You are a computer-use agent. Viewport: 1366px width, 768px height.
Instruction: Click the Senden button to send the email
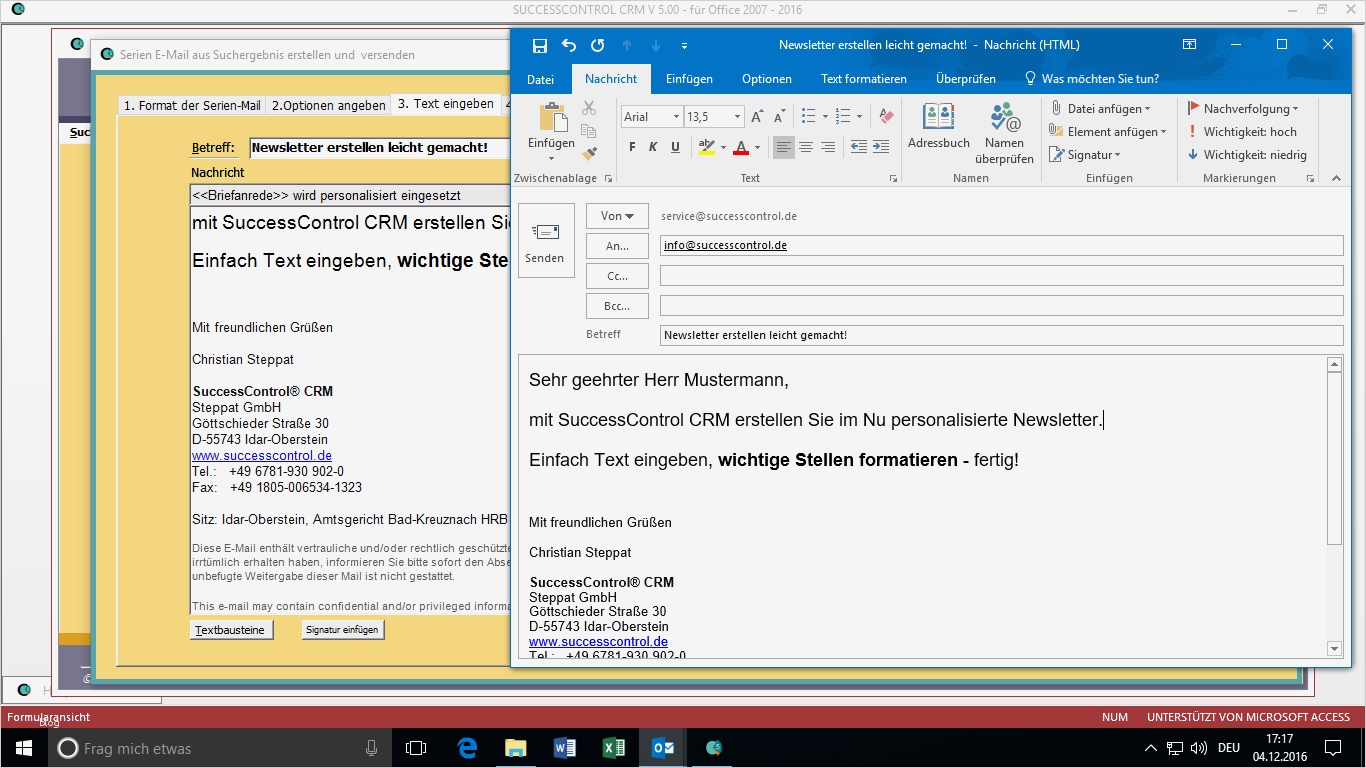(x=545, y=241)
